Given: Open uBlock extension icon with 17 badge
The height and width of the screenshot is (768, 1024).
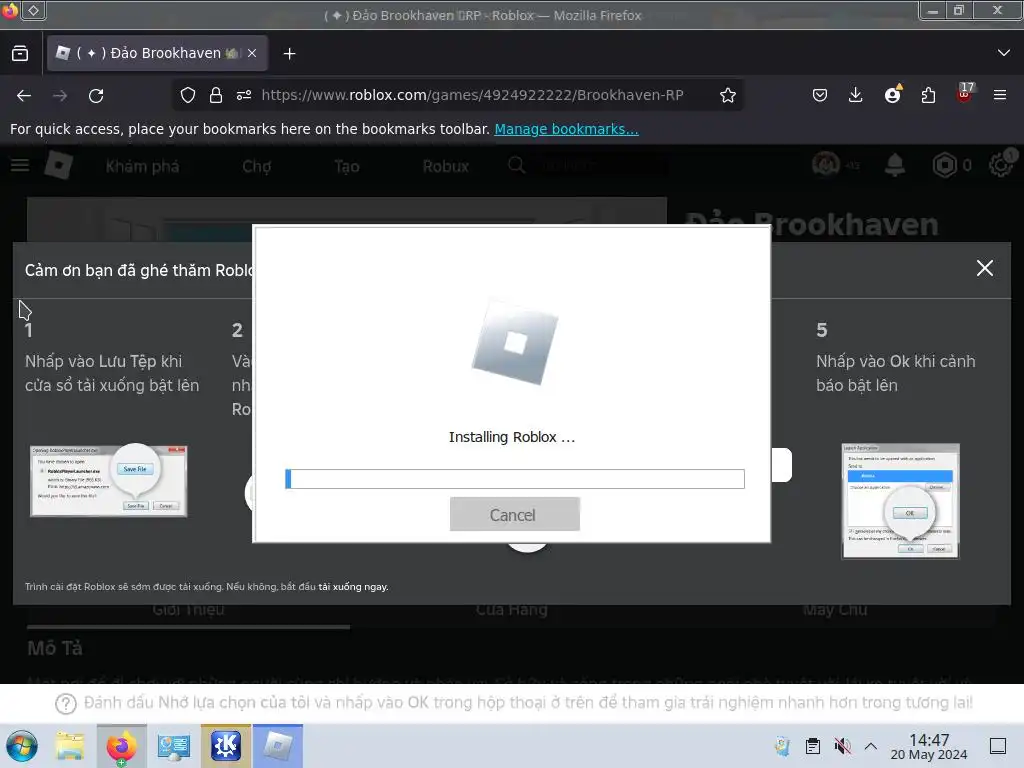Looking at the screenshot, I should click(965, 93).
